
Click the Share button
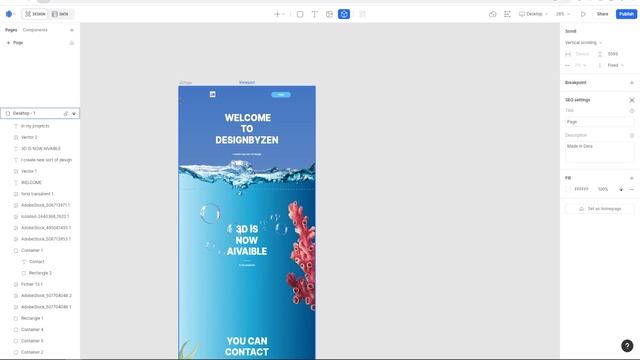coord(602,14)
